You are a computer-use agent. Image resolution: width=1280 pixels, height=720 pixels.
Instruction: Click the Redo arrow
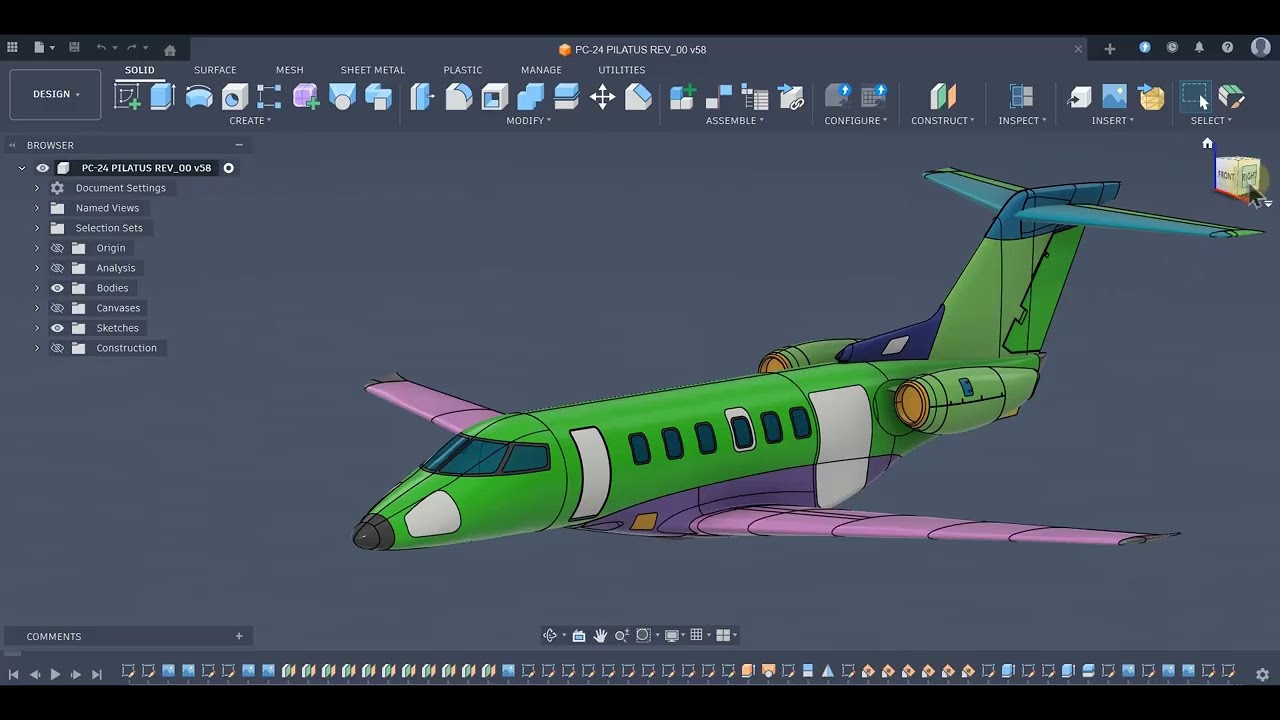point(131,47)
